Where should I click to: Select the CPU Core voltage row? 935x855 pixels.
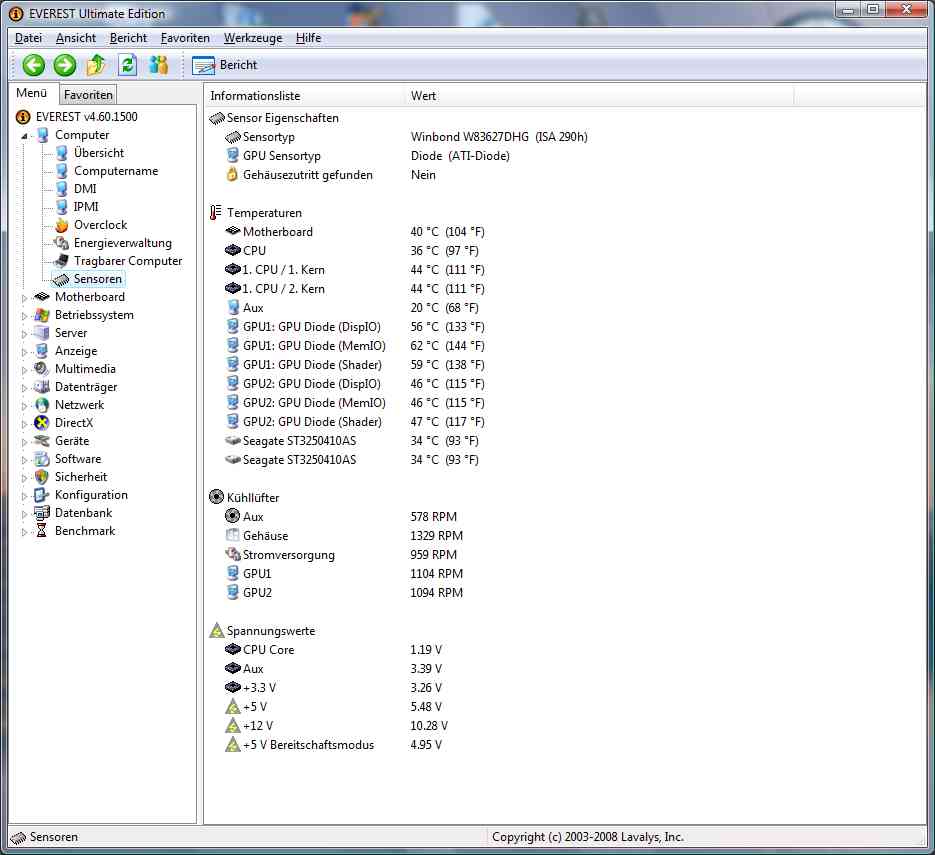pyautogui.click(x=333, y=650)
